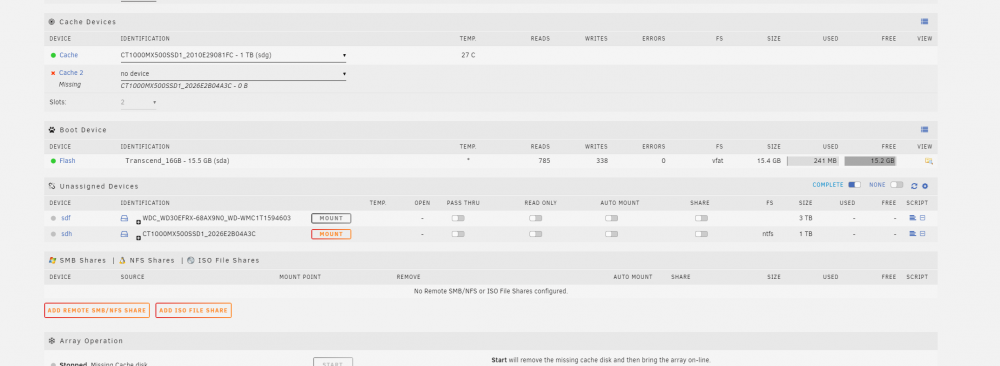The height and width of the screenshot is (366, 1000).
Task: Enable Pass Thru for sdf
Action: [x=458, y=218]
